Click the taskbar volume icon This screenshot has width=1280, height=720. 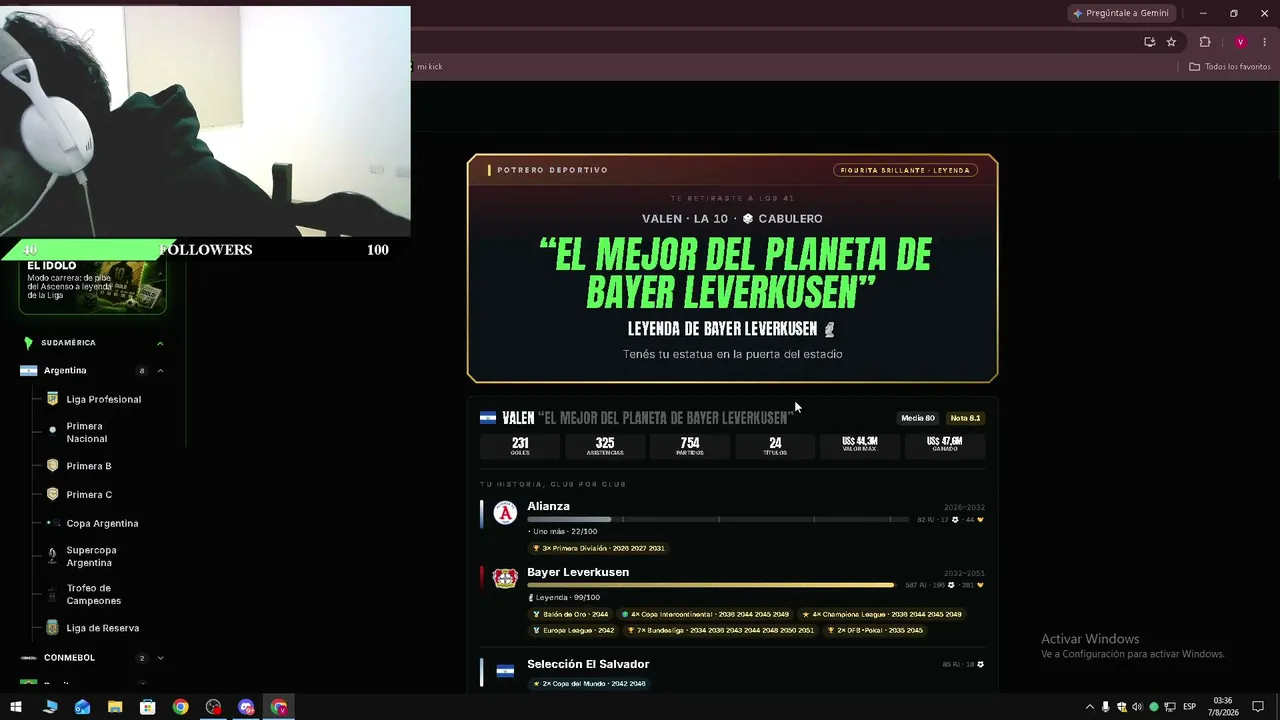pyautogui.click(x=1137, y=707)
